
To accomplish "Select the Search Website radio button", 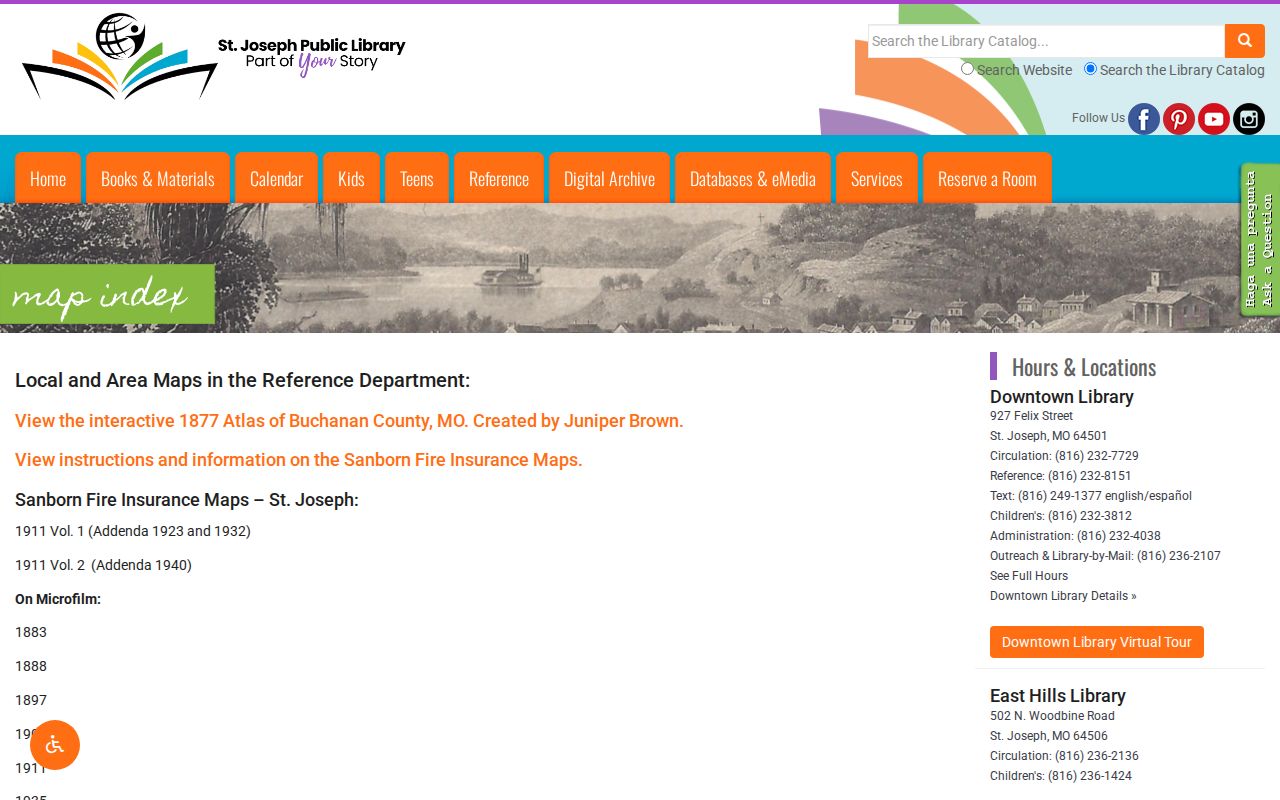I will [967, 69].
